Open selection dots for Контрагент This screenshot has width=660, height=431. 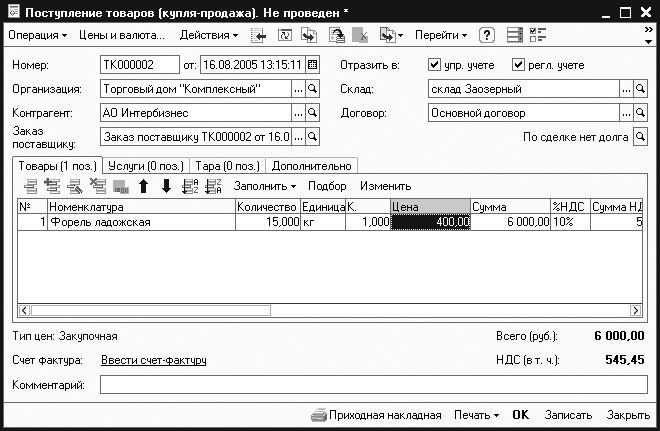[x=298, y=113]
